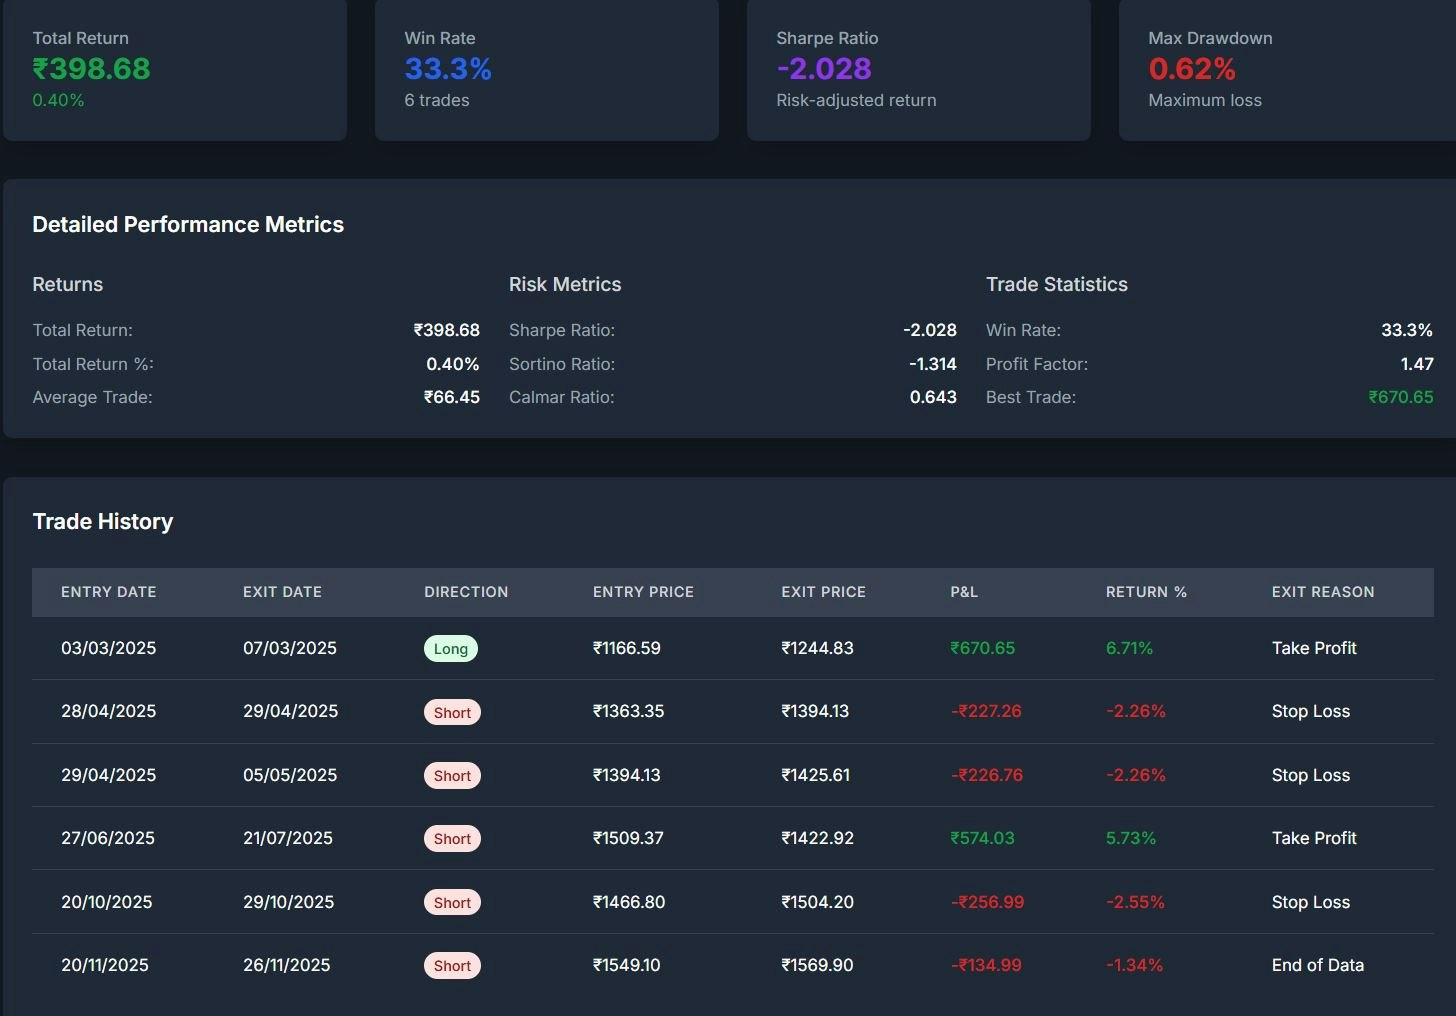
Task: Click the P&L value -₹227.26
Action: [986, 711]
